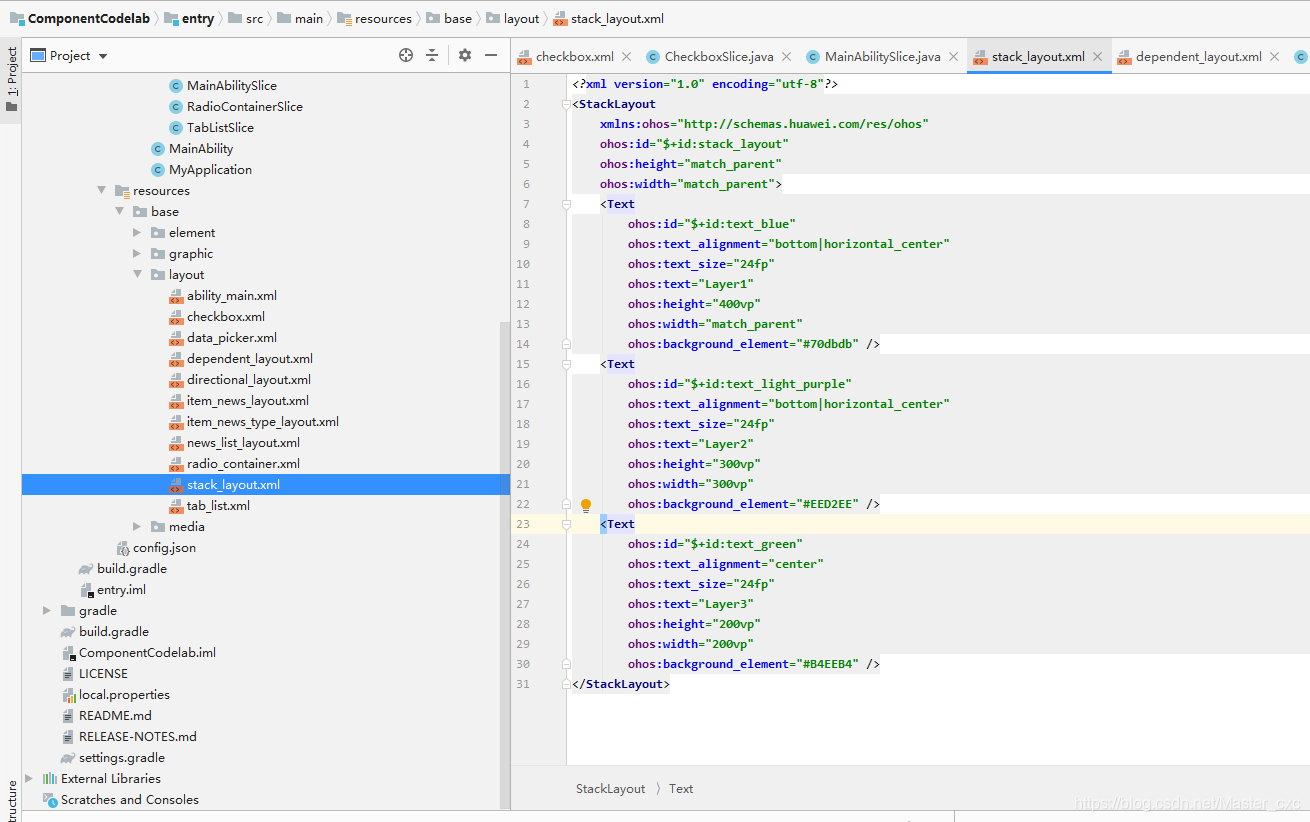The image size is (1310, 822).
Task: Click entry in the navigation breadcrumb
Action: click(198, 18)
